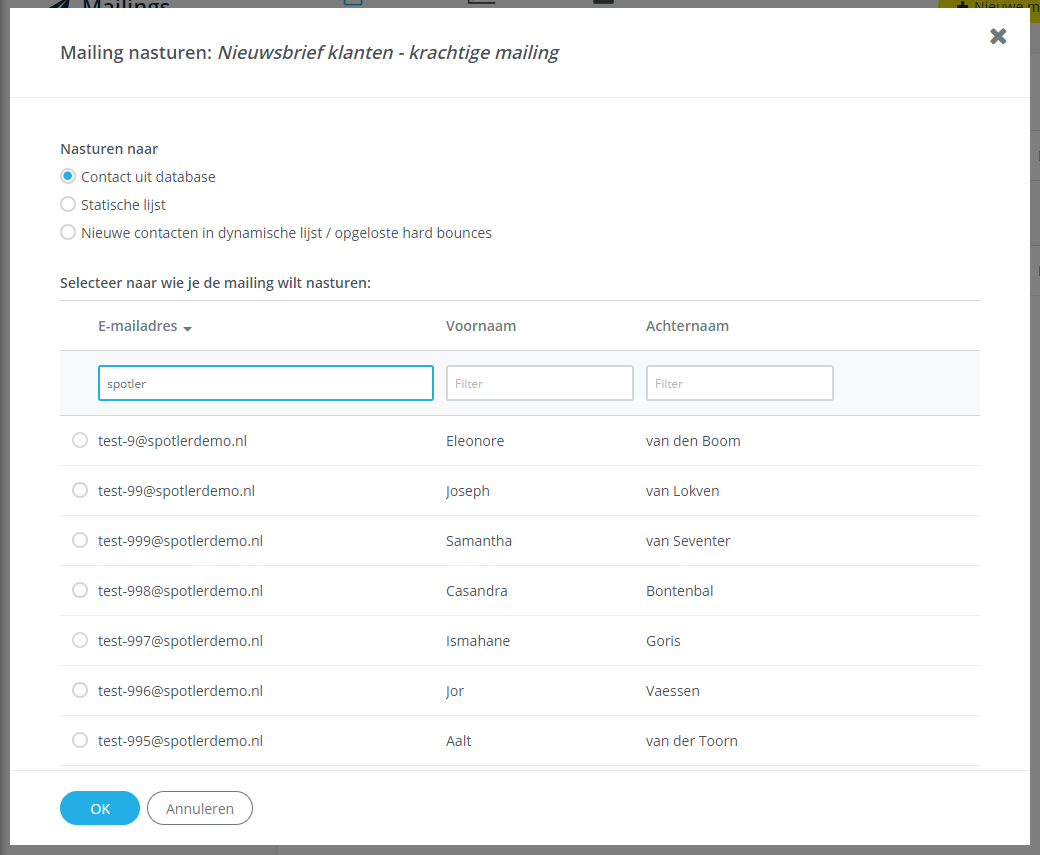Viewport: 1040px width, 855px height.
Task: Select contact test-99@spotlerdemo.nl
Action: [80, 489]
